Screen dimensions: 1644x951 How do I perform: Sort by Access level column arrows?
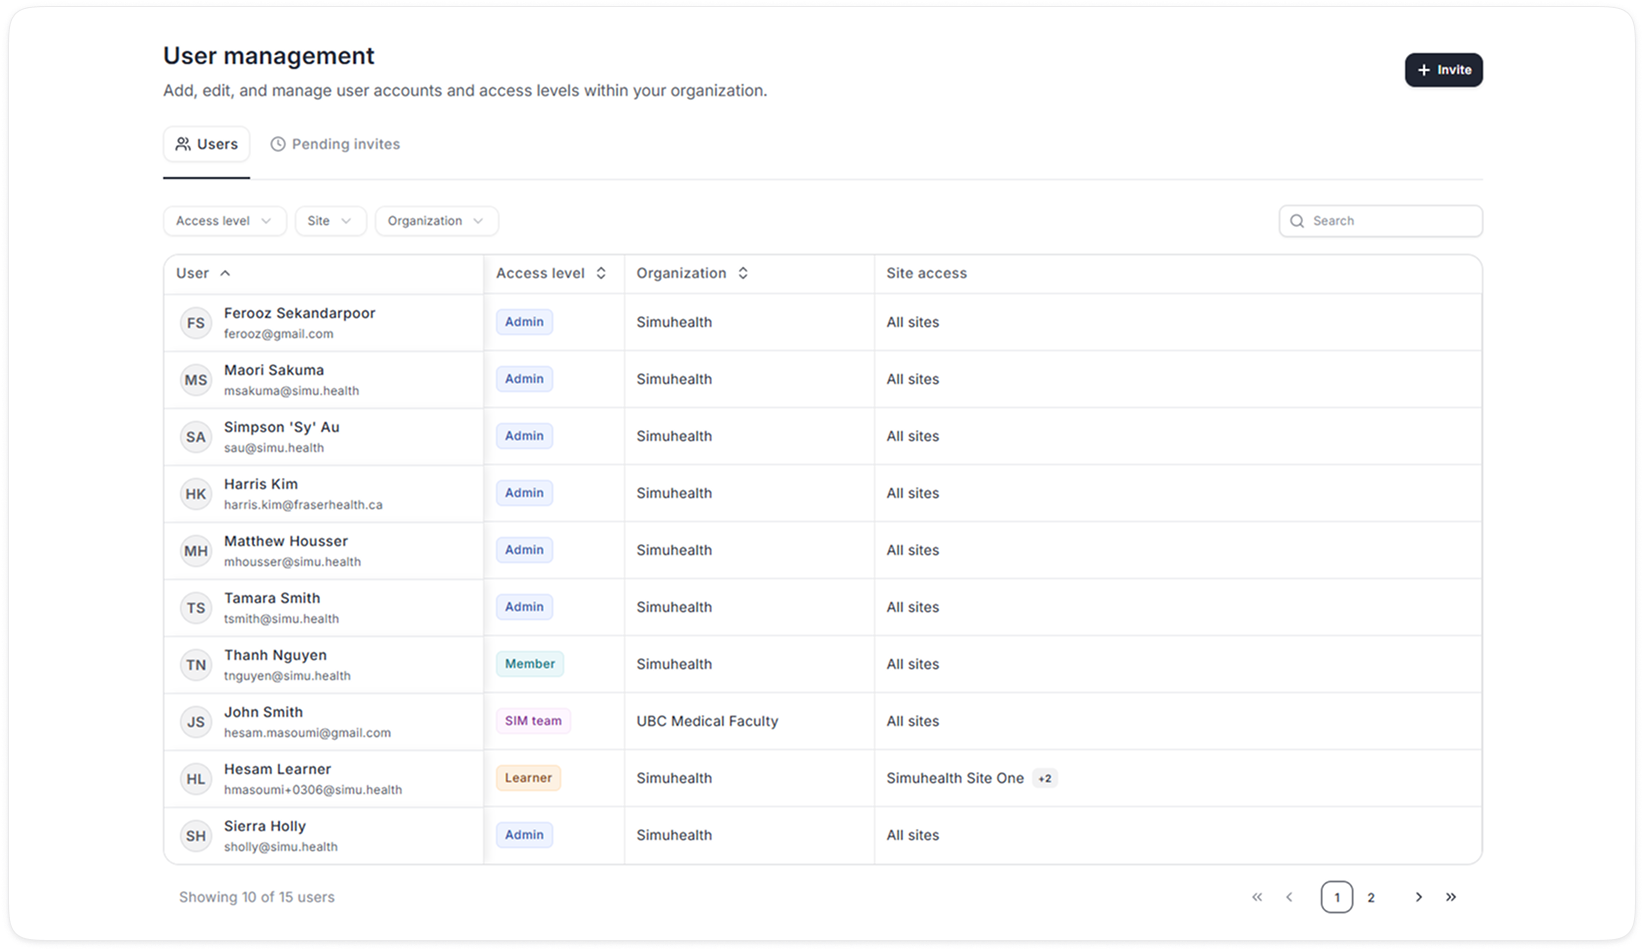pos(601,273)
